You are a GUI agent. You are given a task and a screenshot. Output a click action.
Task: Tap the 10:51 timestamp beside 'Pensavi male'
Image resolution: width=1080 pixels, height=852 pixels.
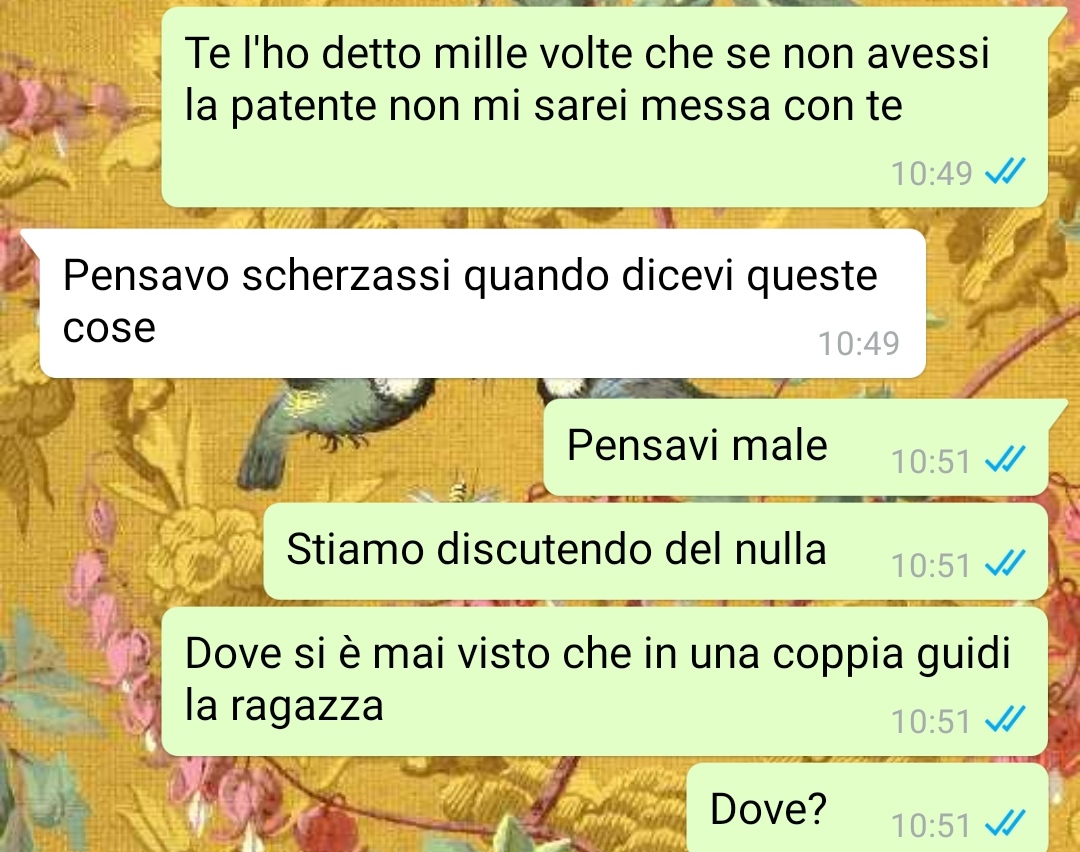click(x=931, y=461)
